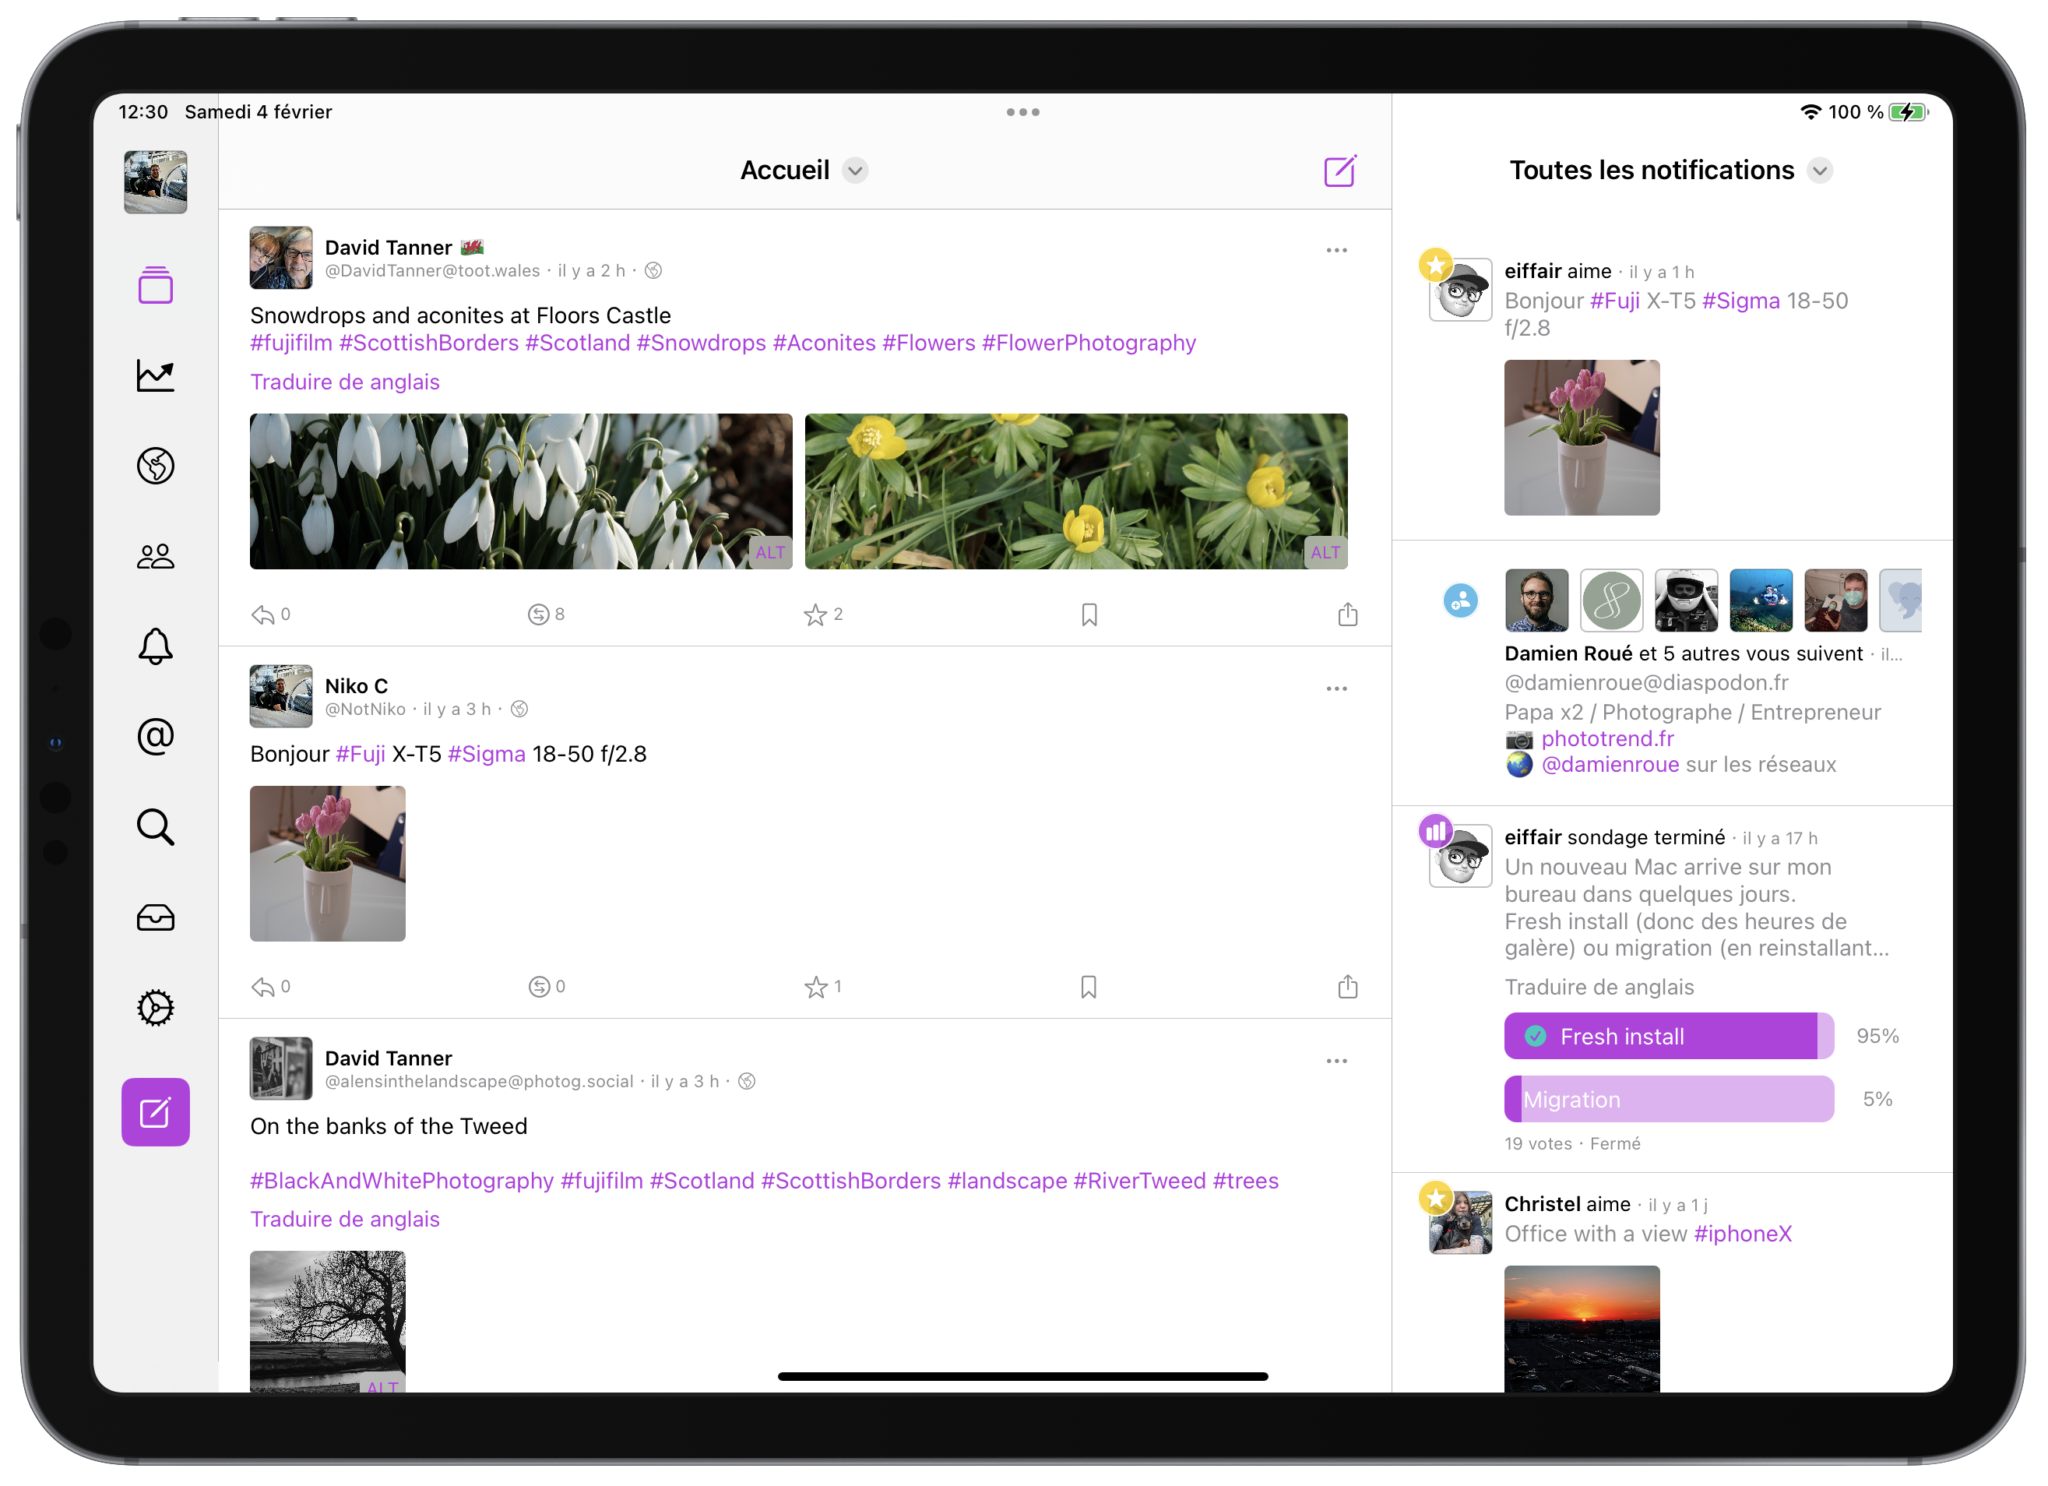Translate the Tweed post from English

coord(345,1219)
